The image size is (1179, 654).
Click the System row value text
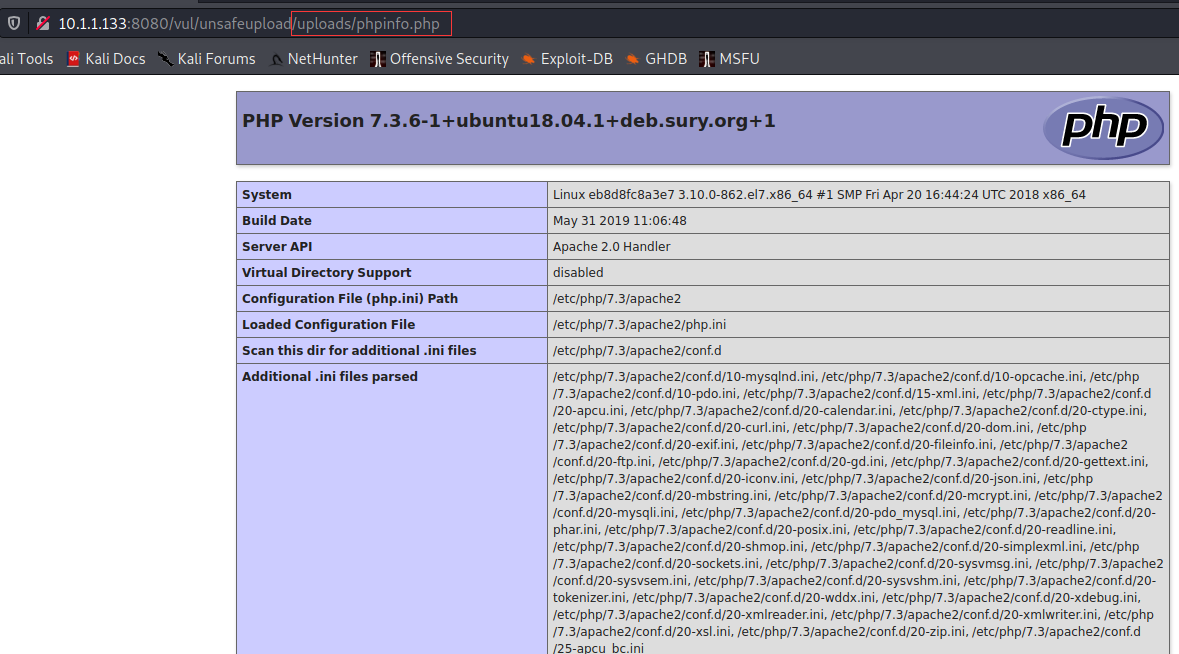[x=819, y=194]
